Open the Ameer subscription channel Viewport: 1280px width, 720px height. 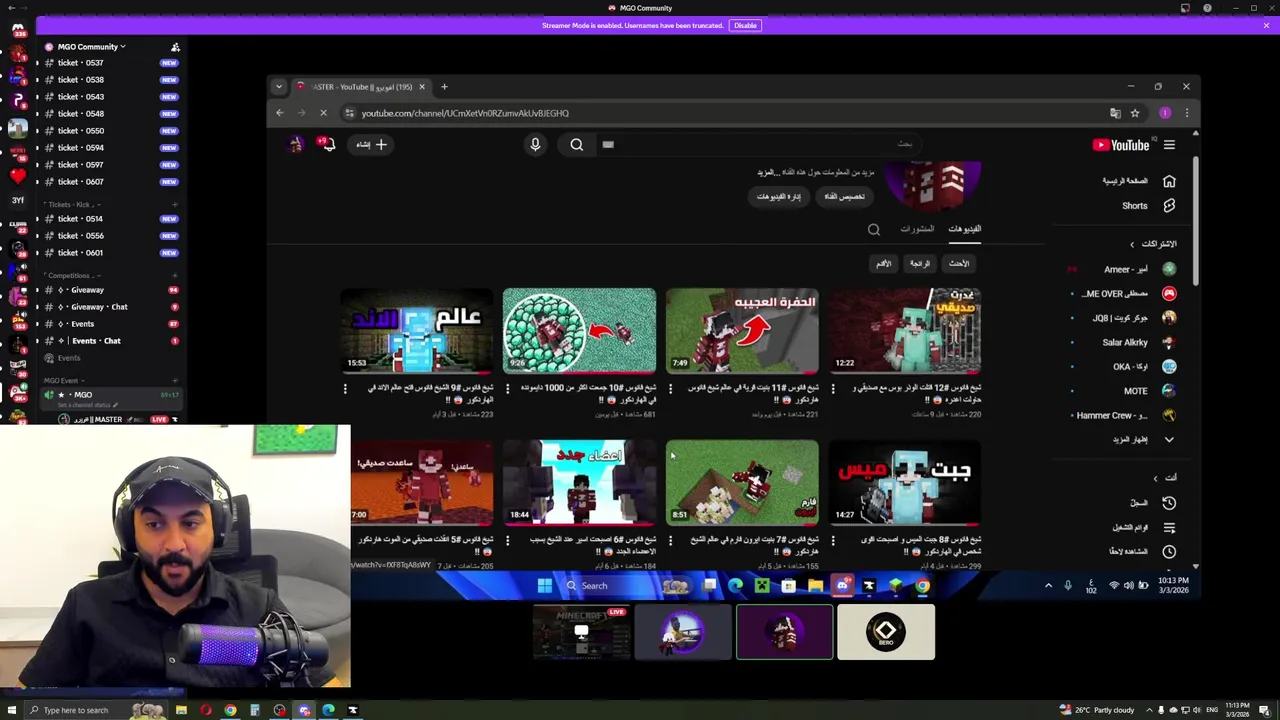tap(1140, 269)
